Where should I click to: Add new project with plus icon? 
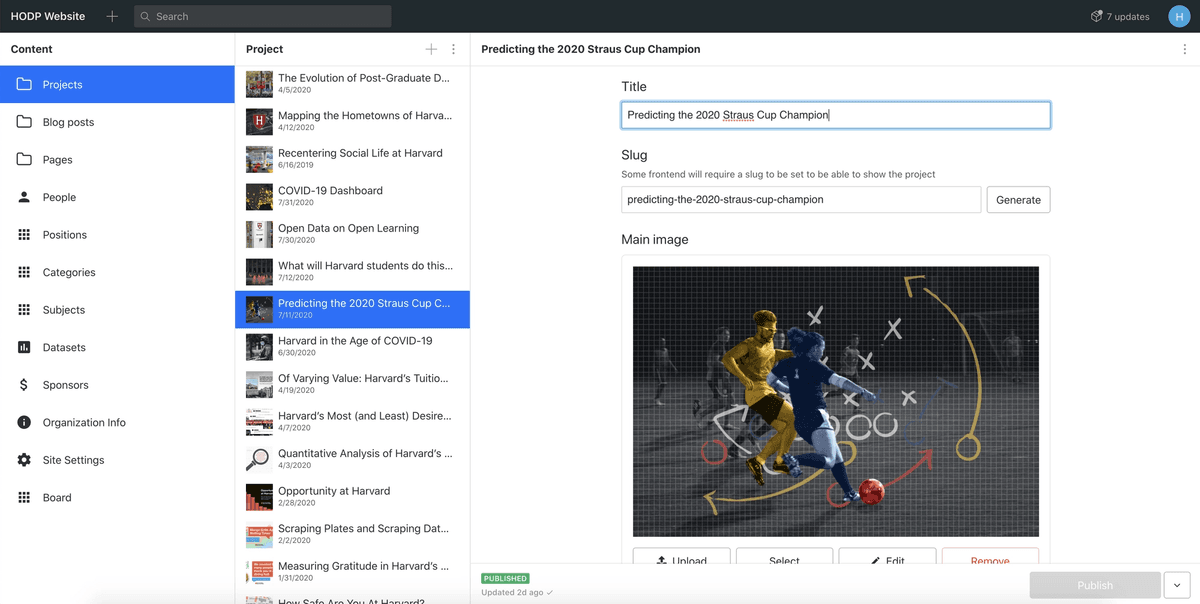point(431,49)
